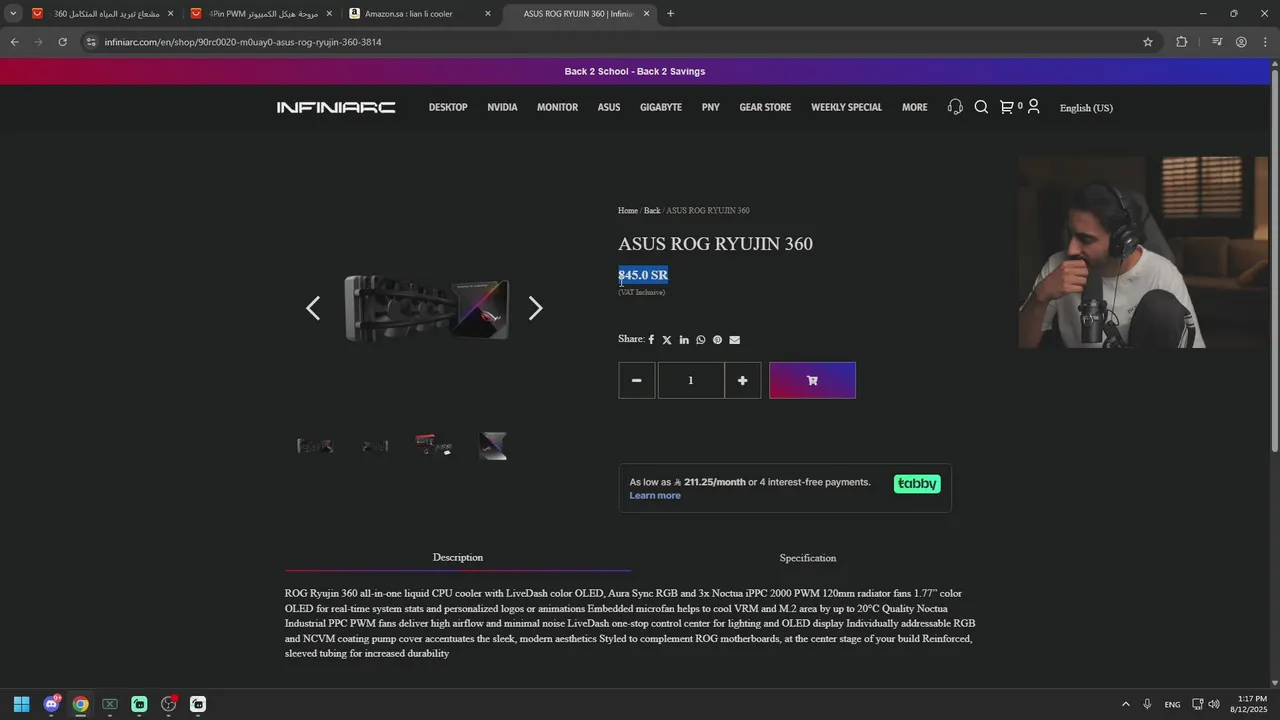Click the quantity input field
The width and height of the screenshot is (1280, 720).
coord(690,380)
